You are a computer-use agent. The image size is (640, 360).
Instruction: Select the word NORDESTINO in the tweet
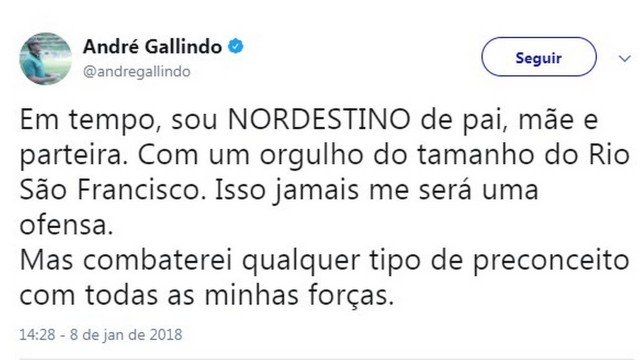(x=319, y=120)
